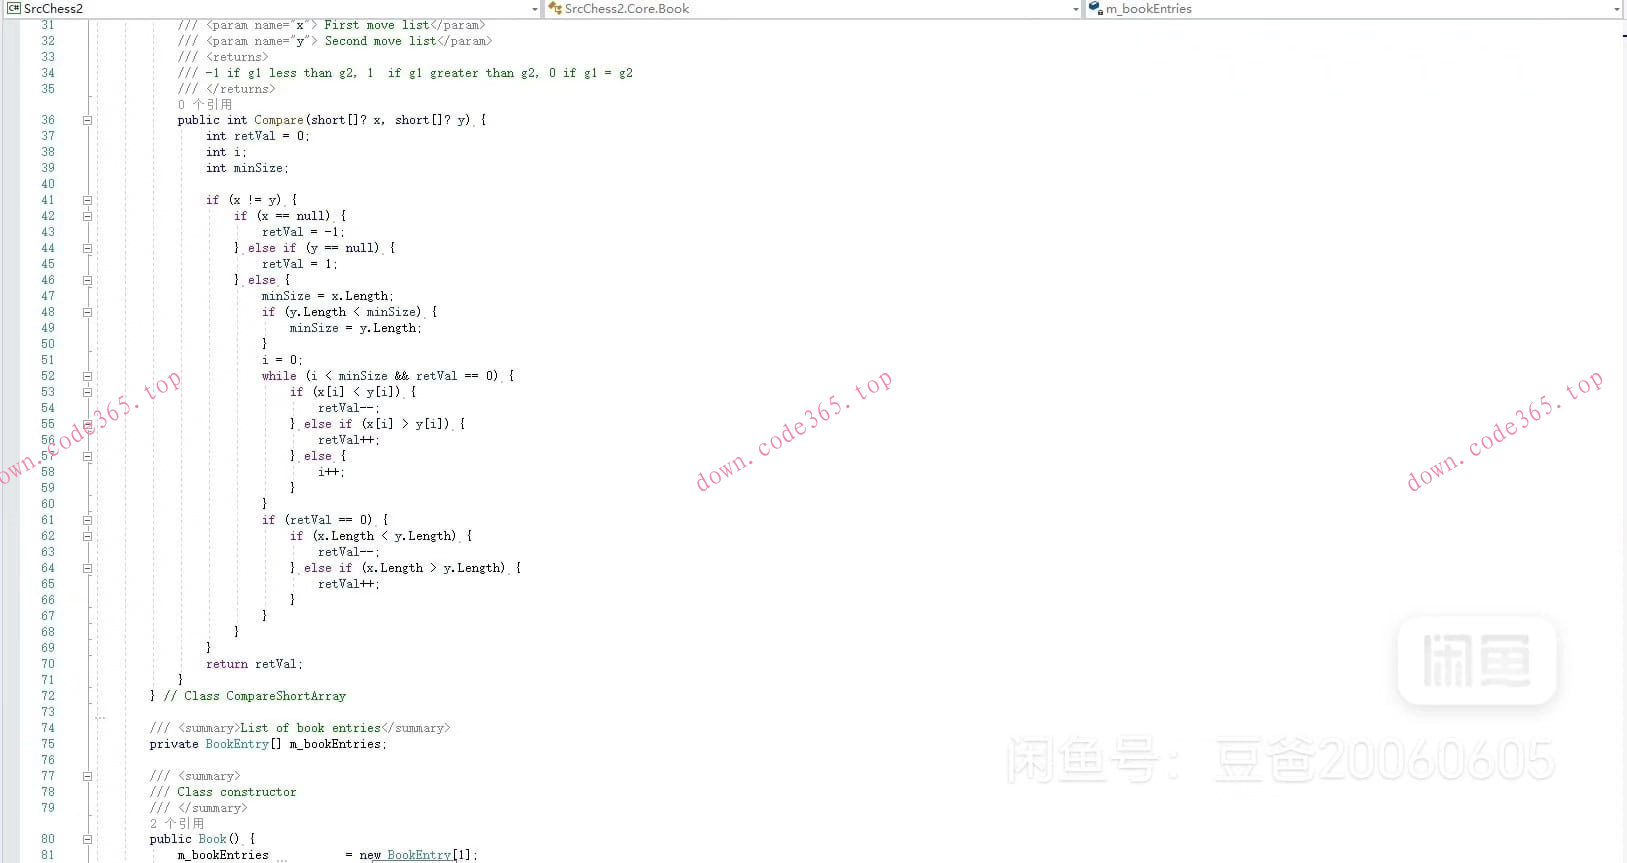Click the 'Second move list' param comment
The height and width of the screenshot is (863, 1627).
point(381,41)
